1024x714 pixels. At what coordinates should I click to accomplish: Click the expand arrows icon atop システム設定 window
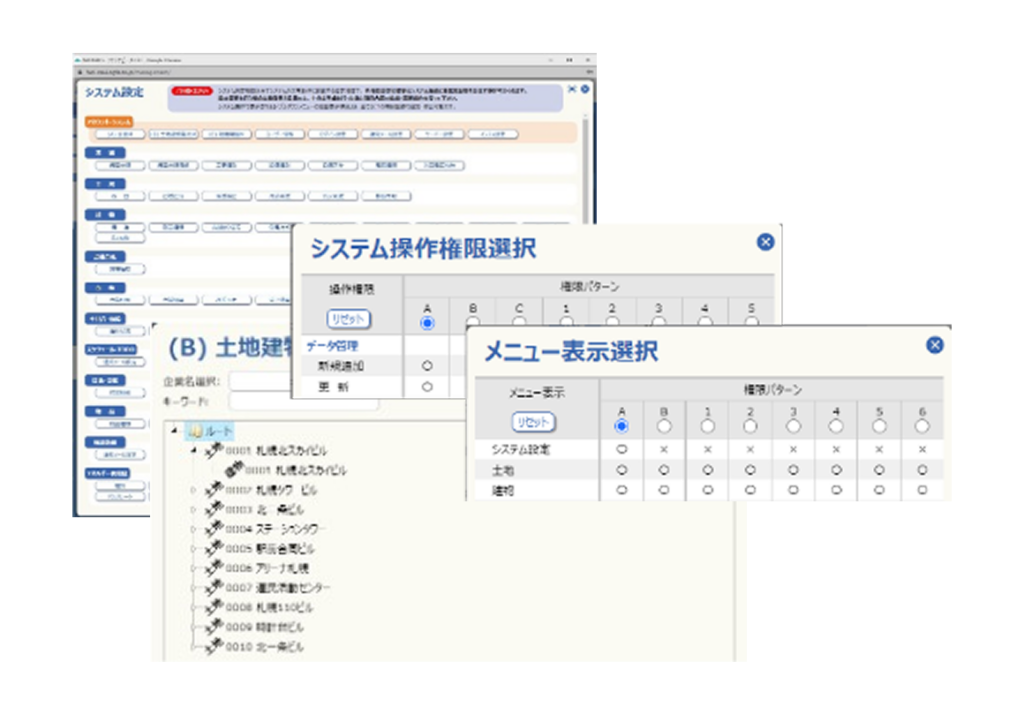pyautogui.click(x=572, y=89)
